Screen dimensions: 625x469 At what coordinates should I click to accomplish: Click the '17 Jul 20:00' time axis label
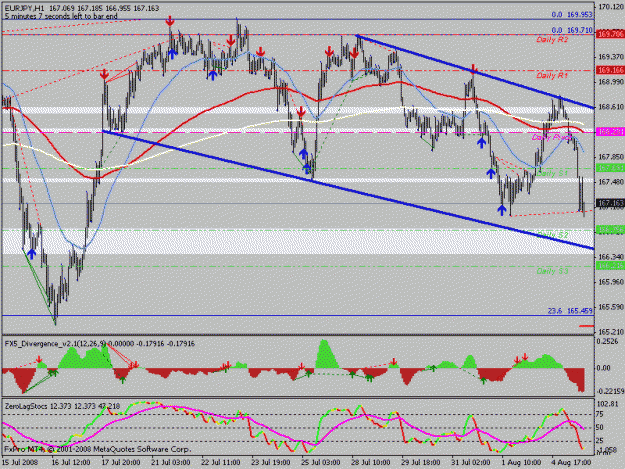click(x=121, y=463)
